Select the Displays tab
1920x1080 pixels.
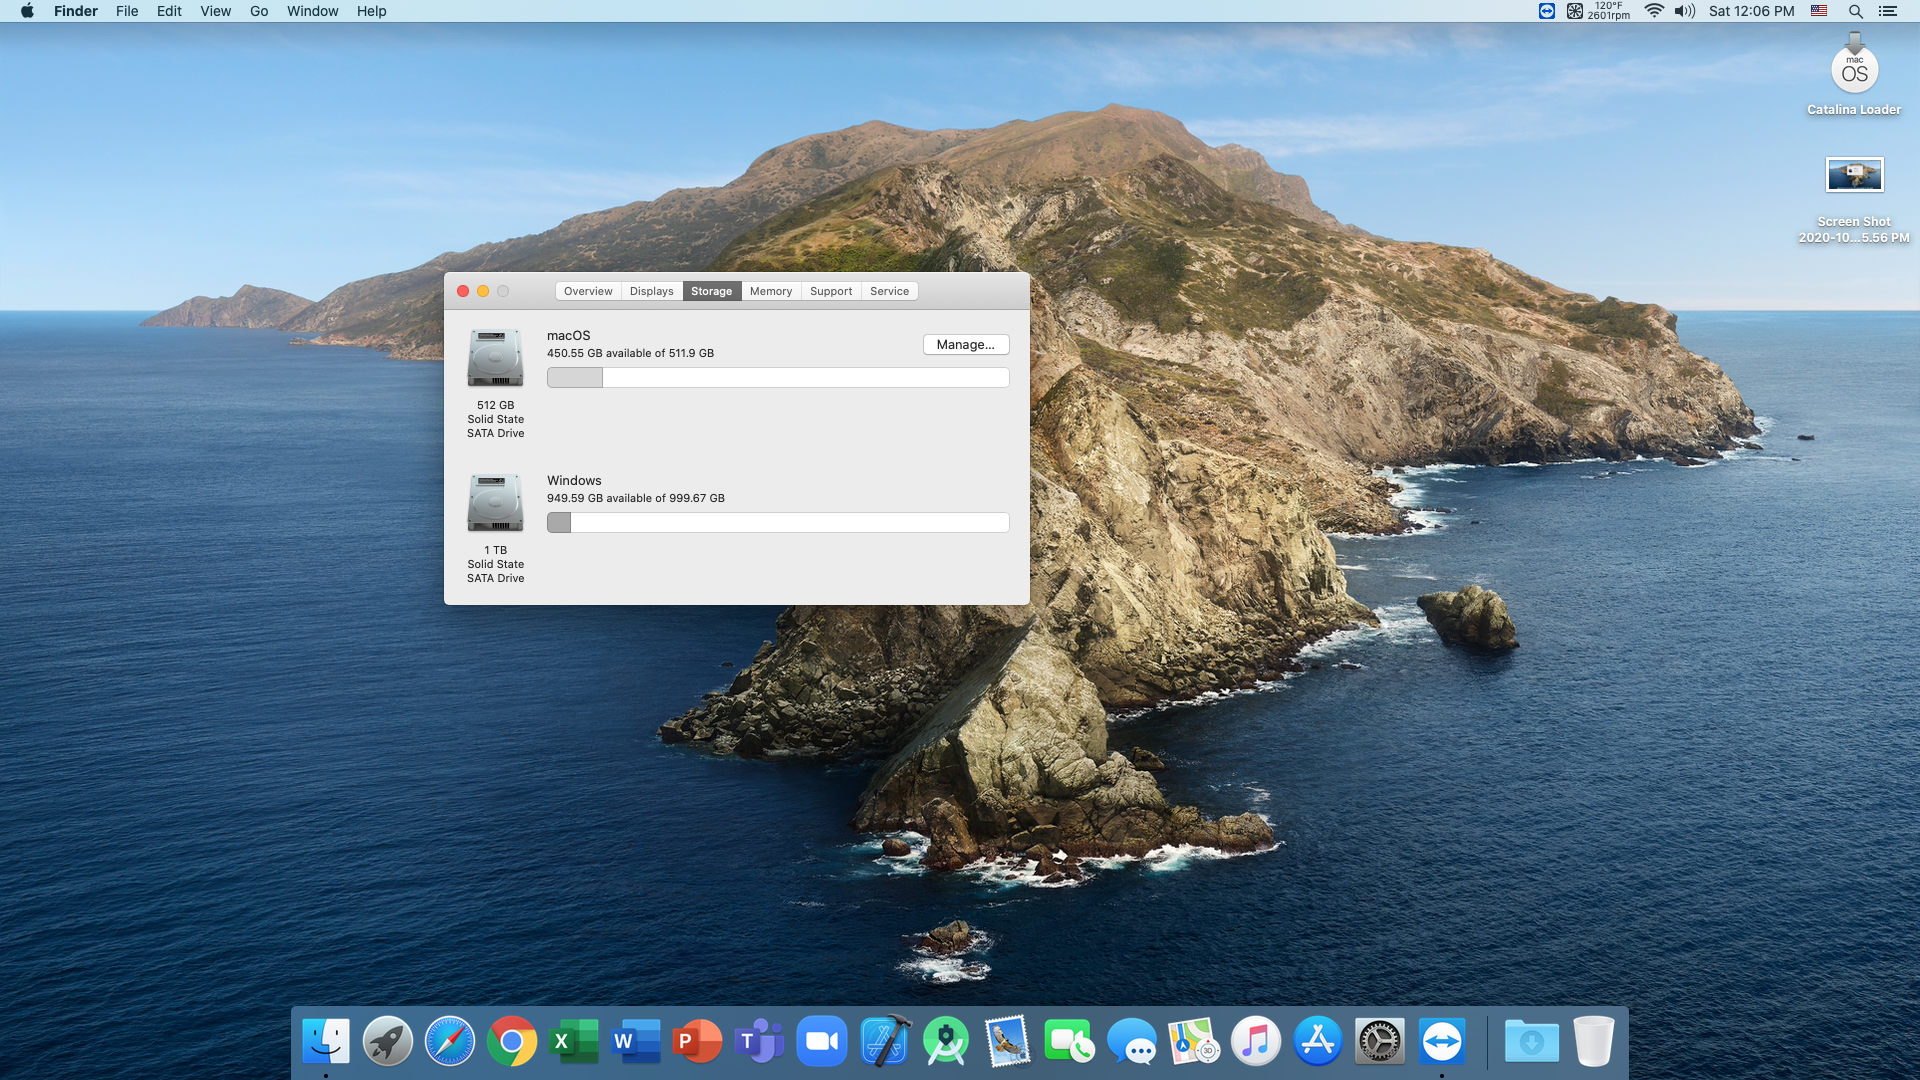(651, 291)
